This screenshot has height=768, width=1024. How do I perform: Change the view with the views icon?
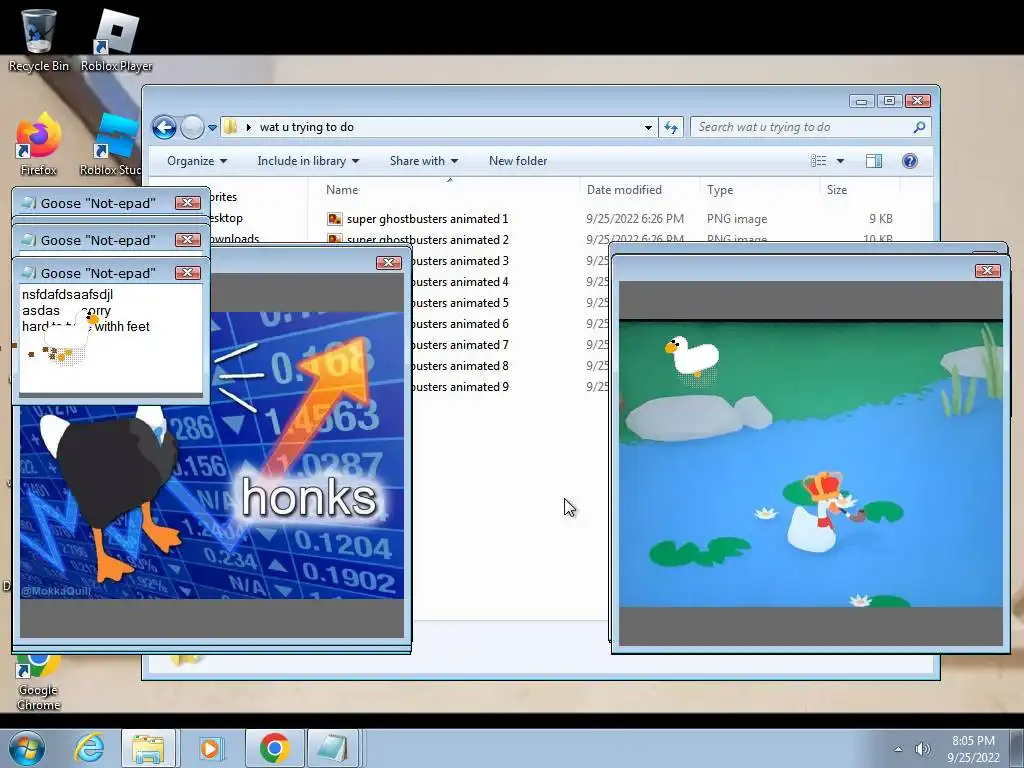coord(818,161)
